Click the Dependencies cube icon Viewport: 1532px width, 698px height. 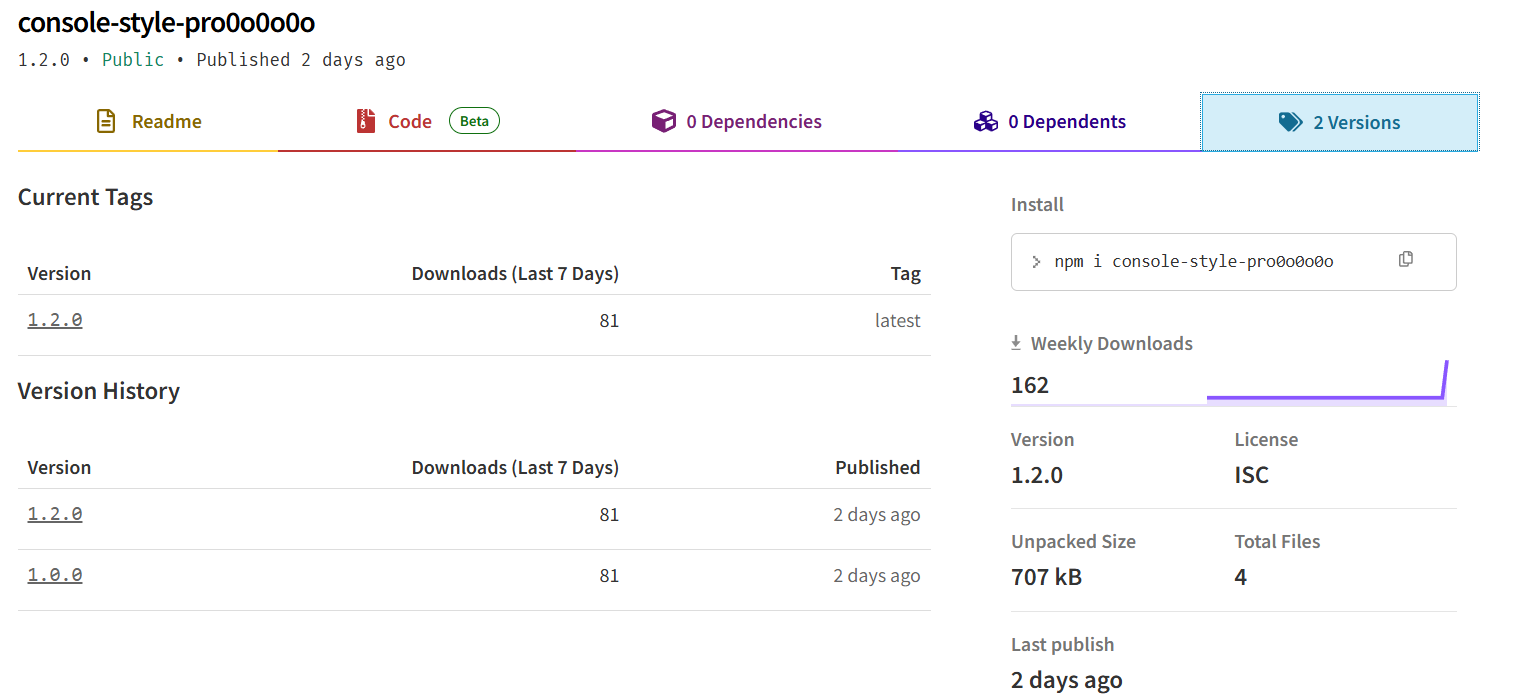(663, 122)
